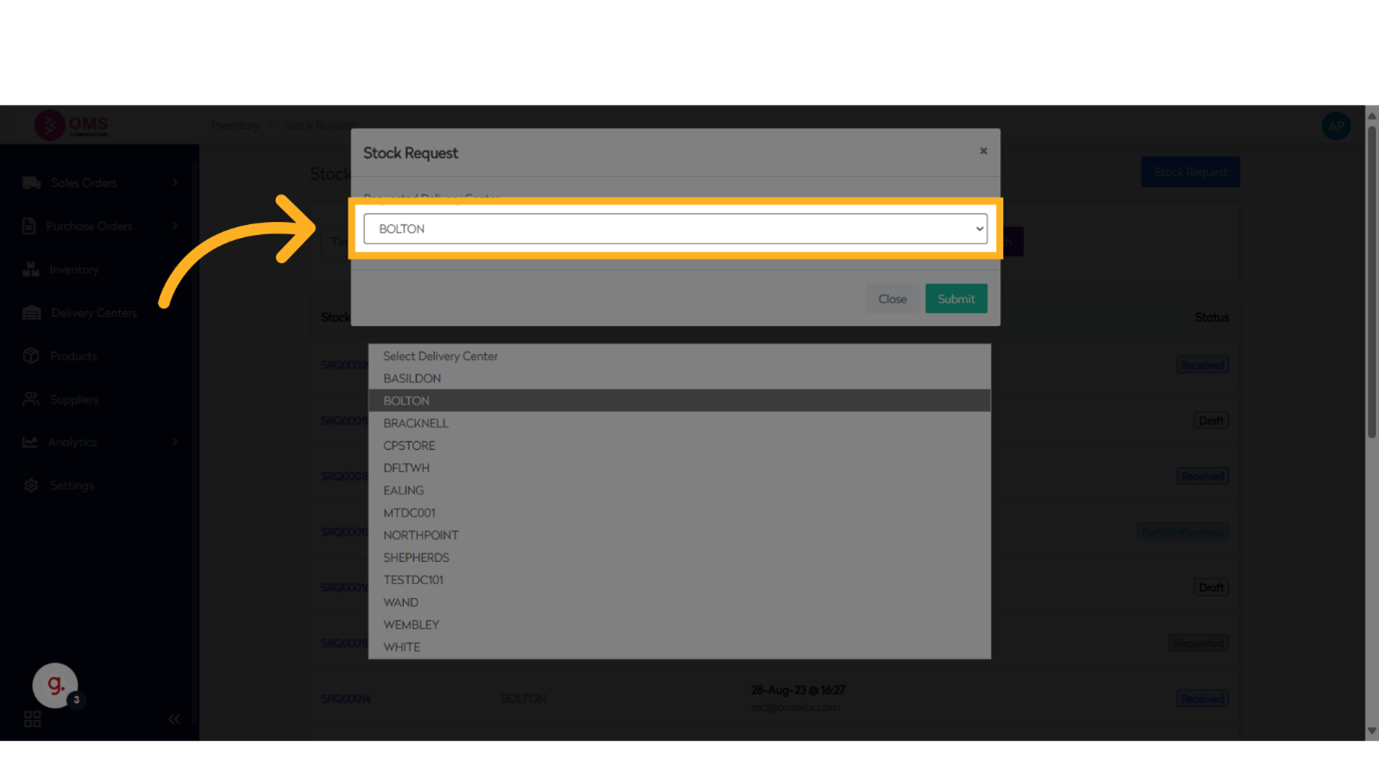
Task: Expand the Sales Orders submenu arrow
Action: click(x=175, y=183)
